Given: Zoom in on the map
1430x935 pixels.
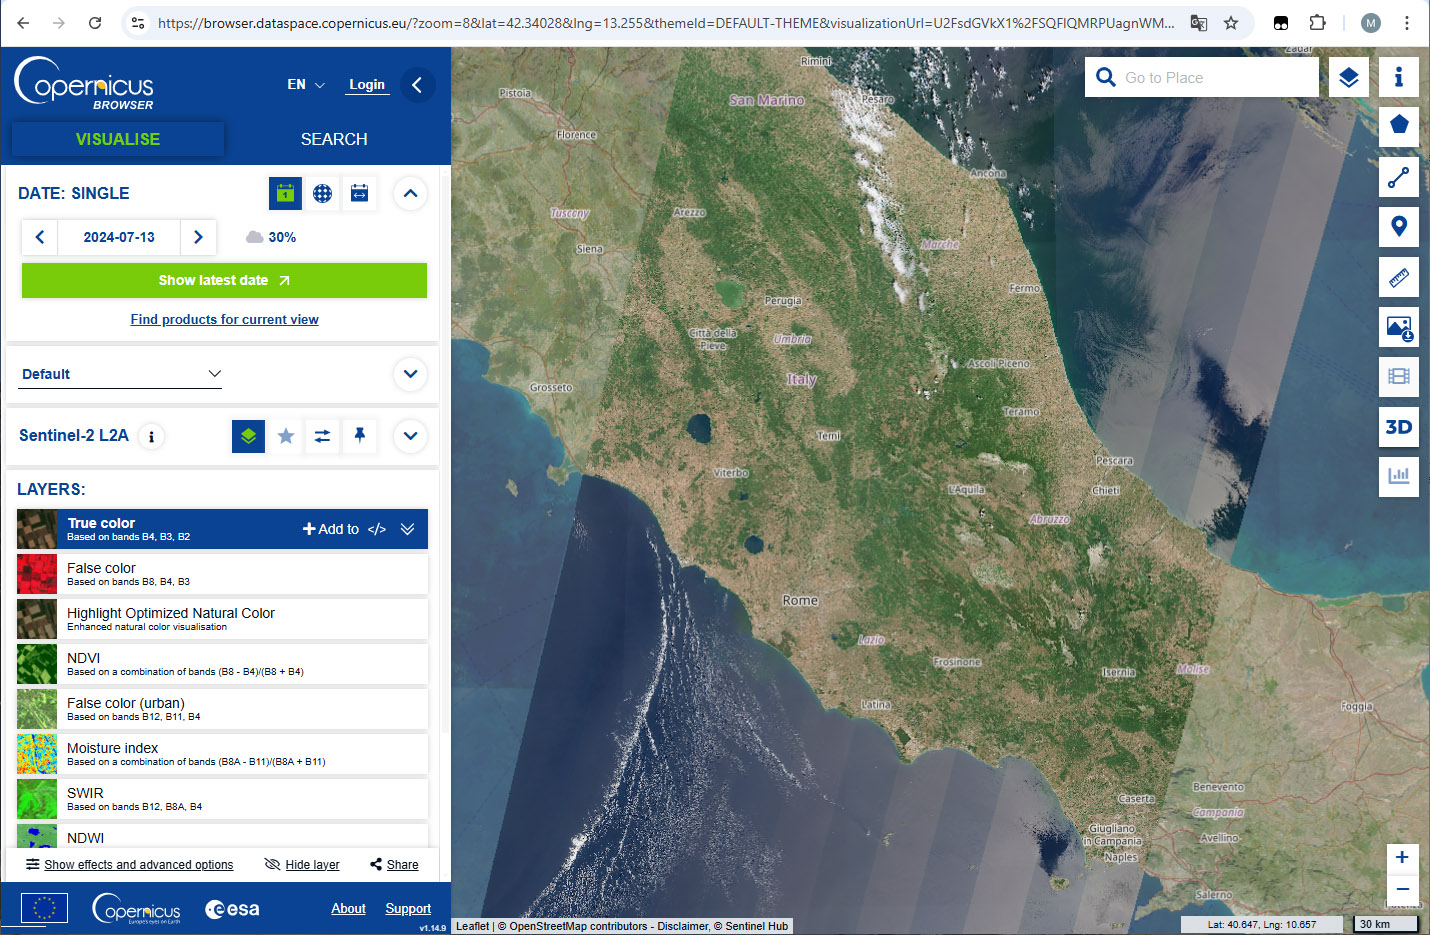Looking at the screenshot, I should coord(1402,857).
